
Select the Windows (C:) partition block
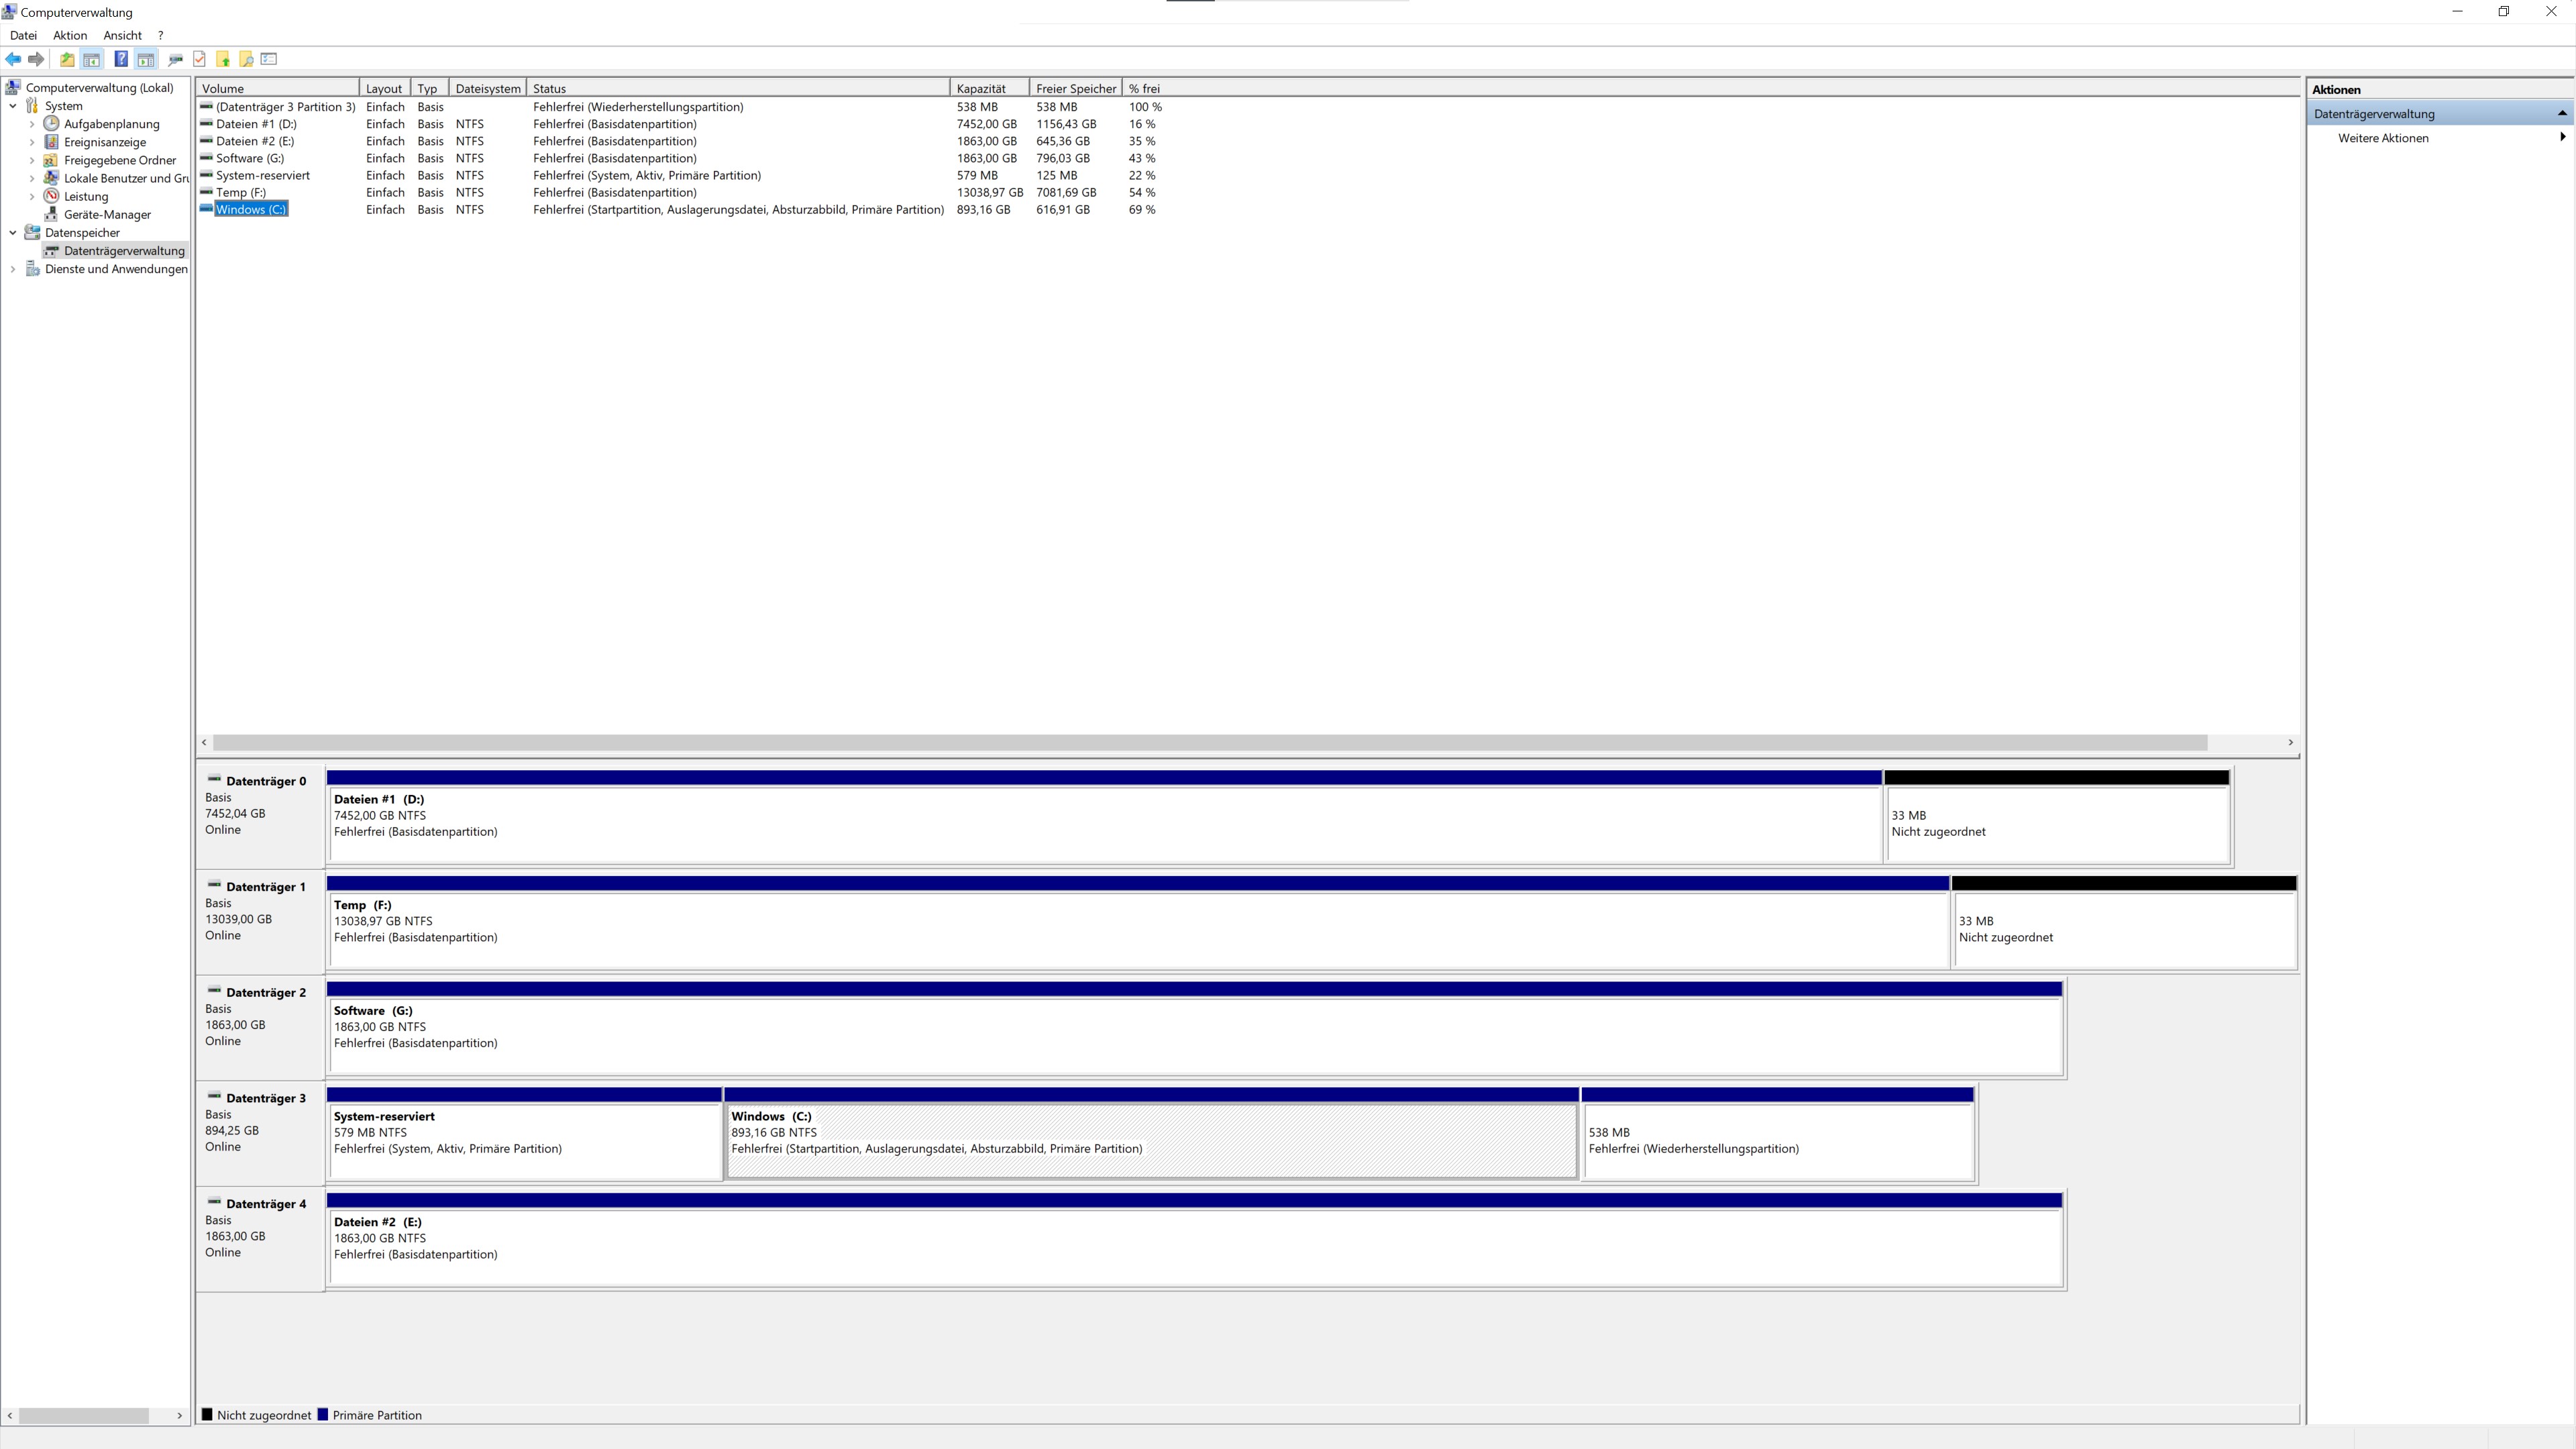[x=1150, y=1140]
